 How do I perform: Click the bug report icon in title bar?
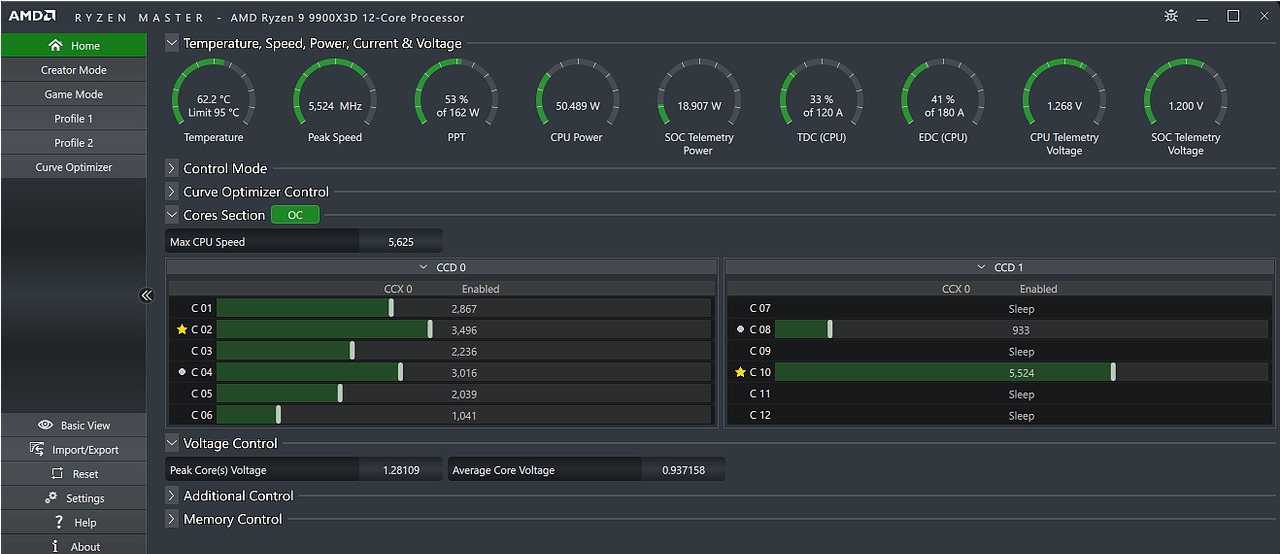(x=1171, y=16)
